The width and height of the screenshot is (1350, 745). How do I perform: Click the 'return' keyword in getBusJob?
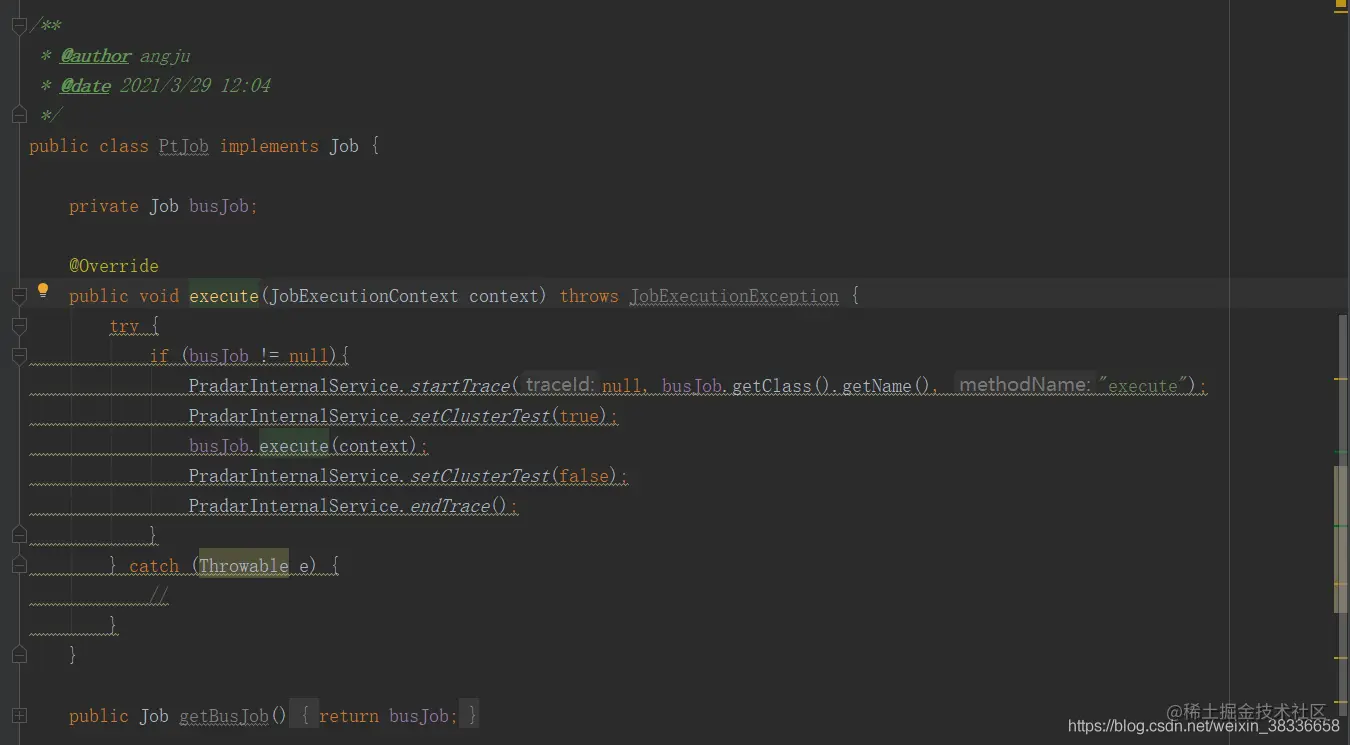point(349,716)
